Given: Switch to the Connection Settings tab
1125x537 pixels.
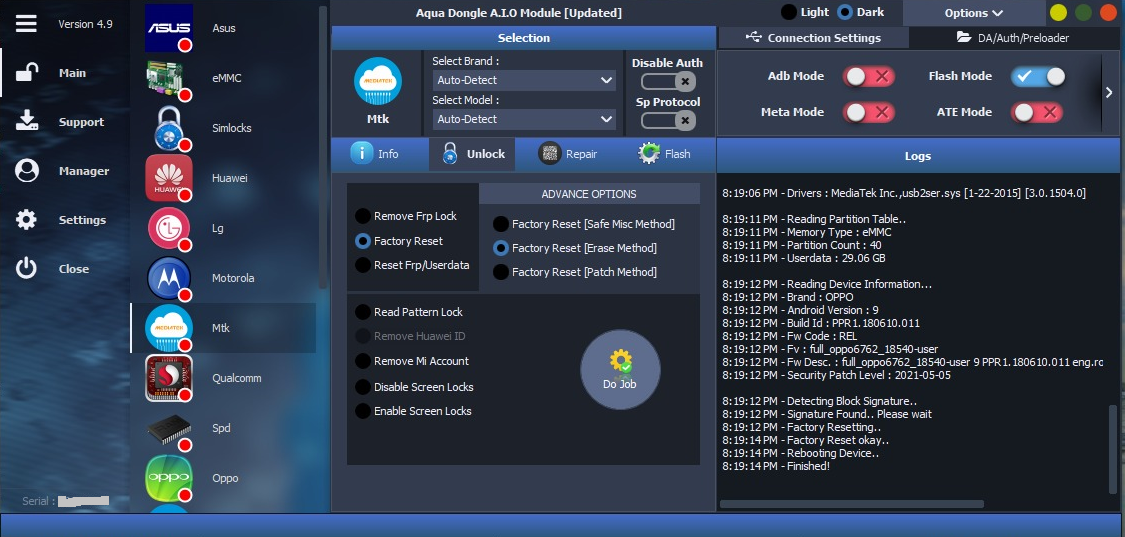Looking at the screenshot, I should 813,37.
